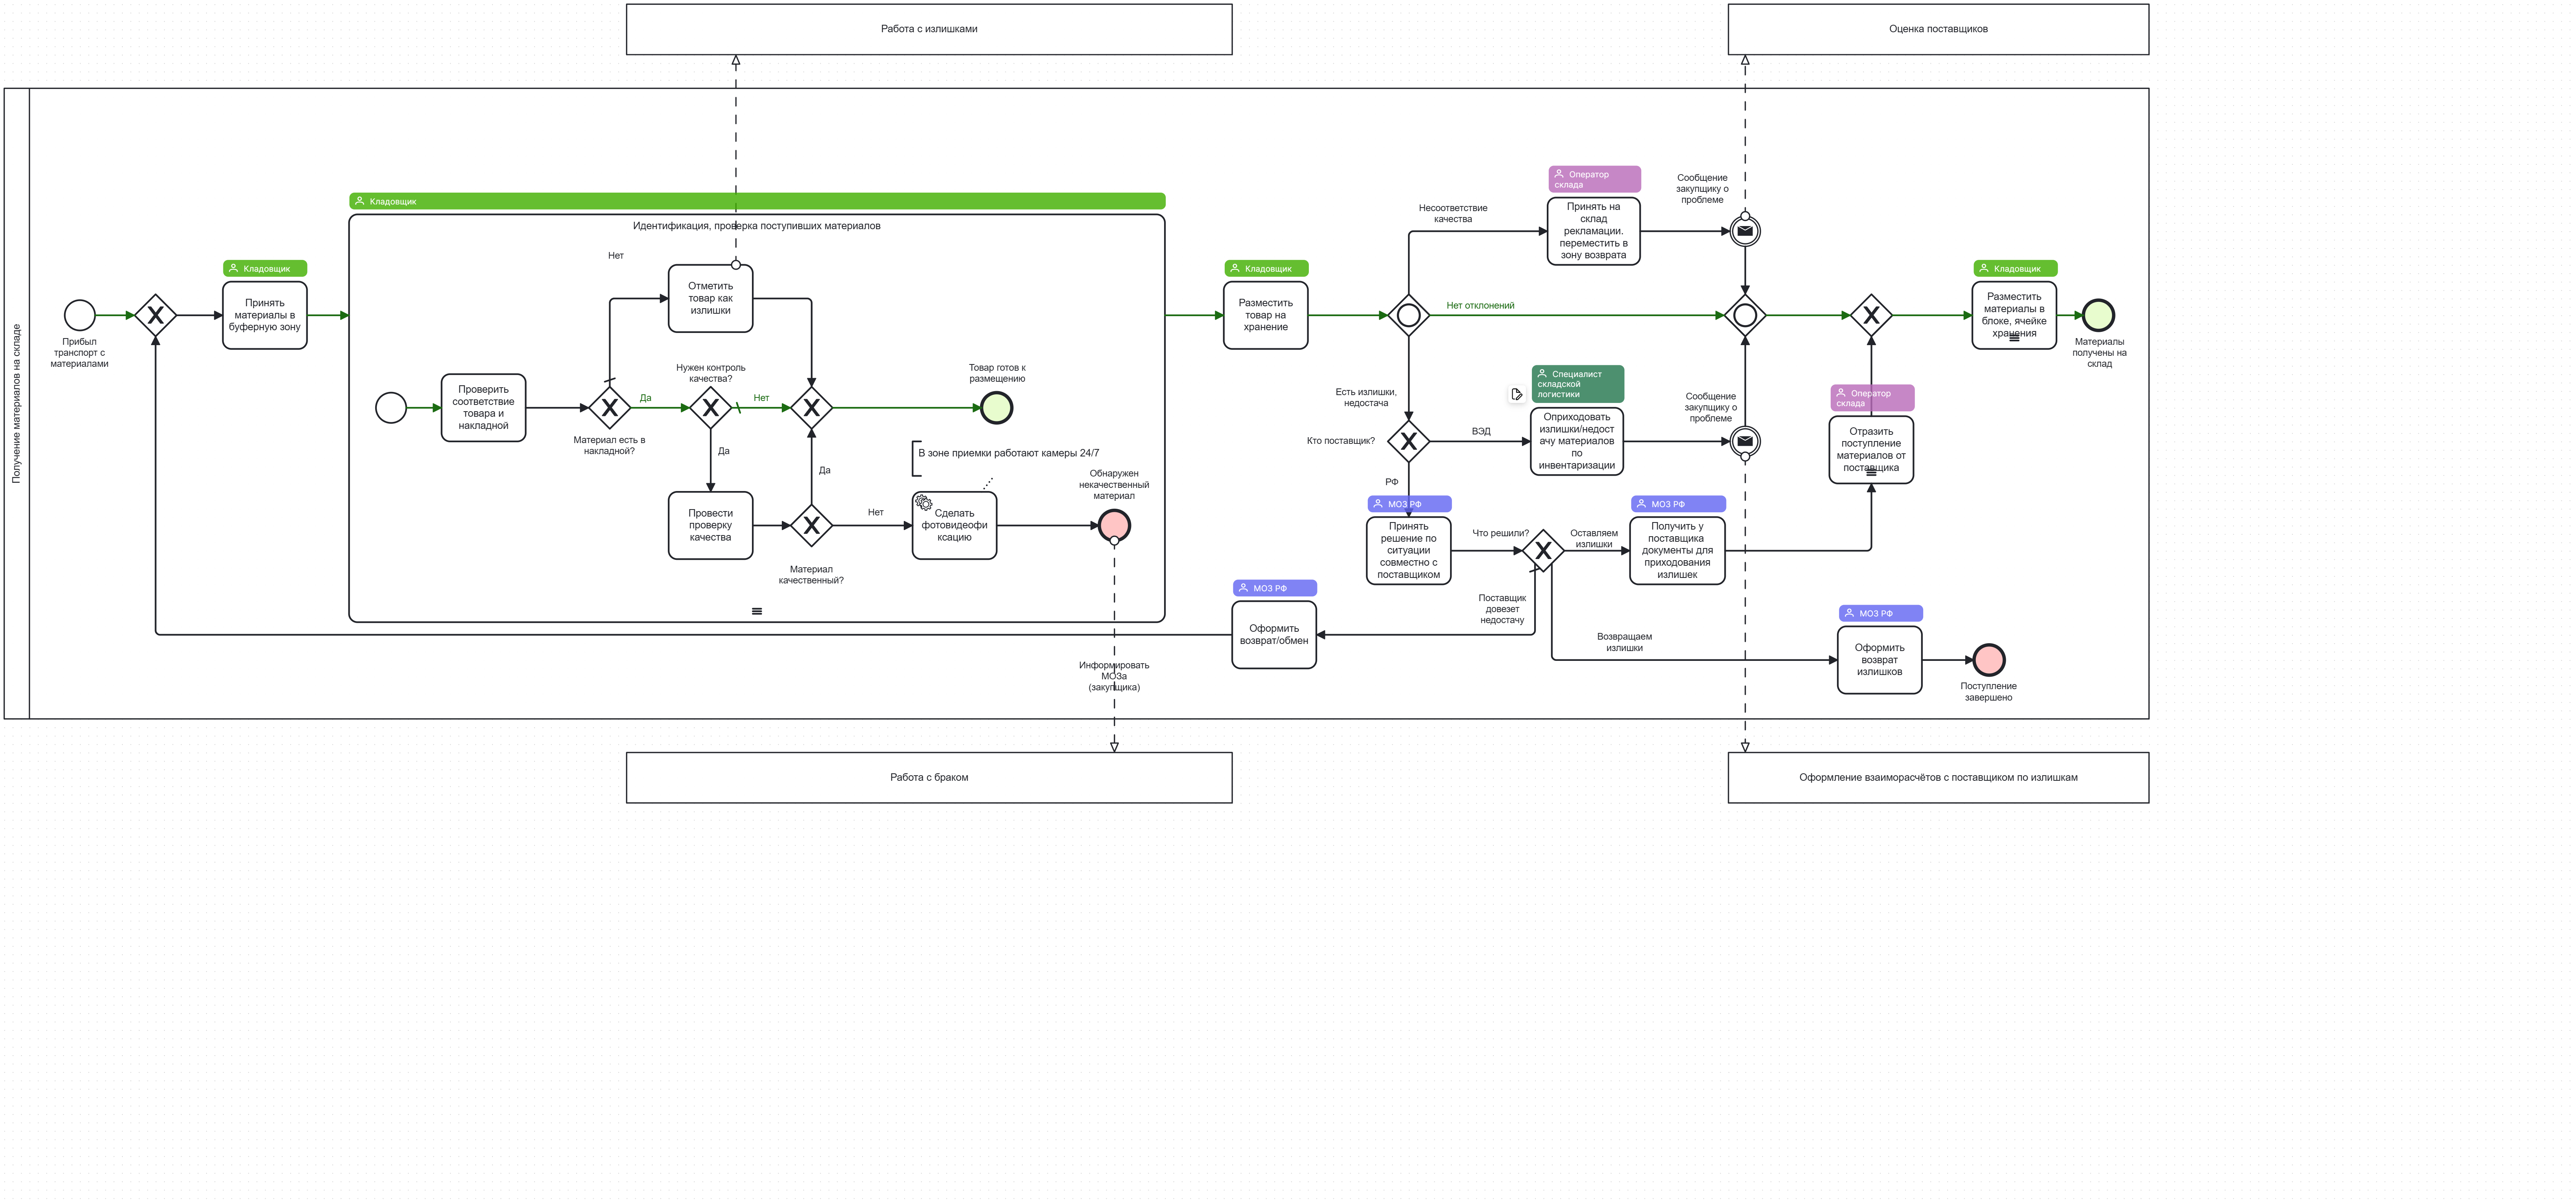Select task Оформить возврат/обмен
The width and height of the screenshot is (2576, 1203).
pyautogui.click(x=1274, y=635)
